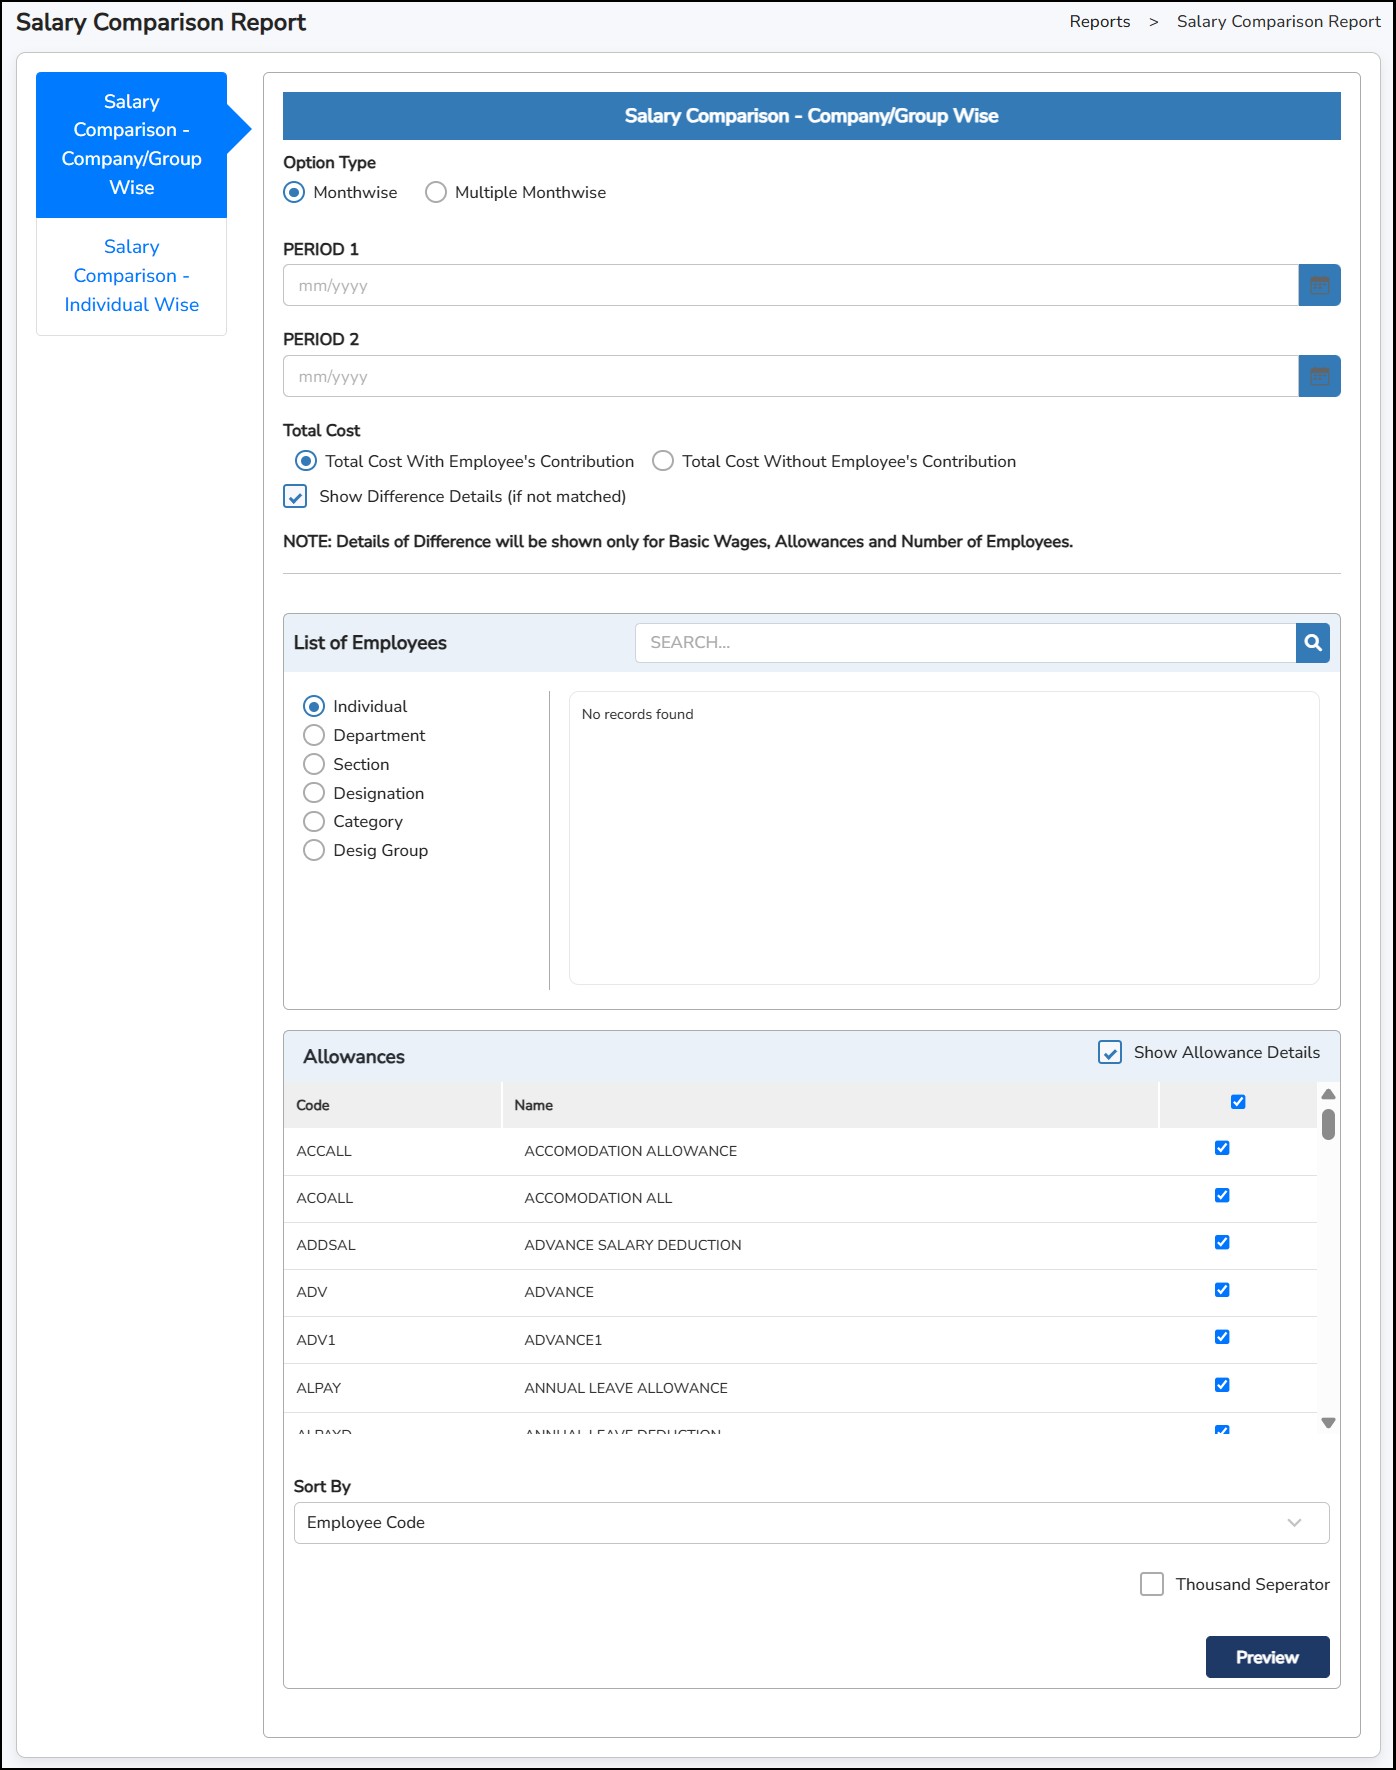Switch to Salary Comparison - Individual Wise tab
The height and width of the screenshot is (1770, 1396).
click(132, 276)
